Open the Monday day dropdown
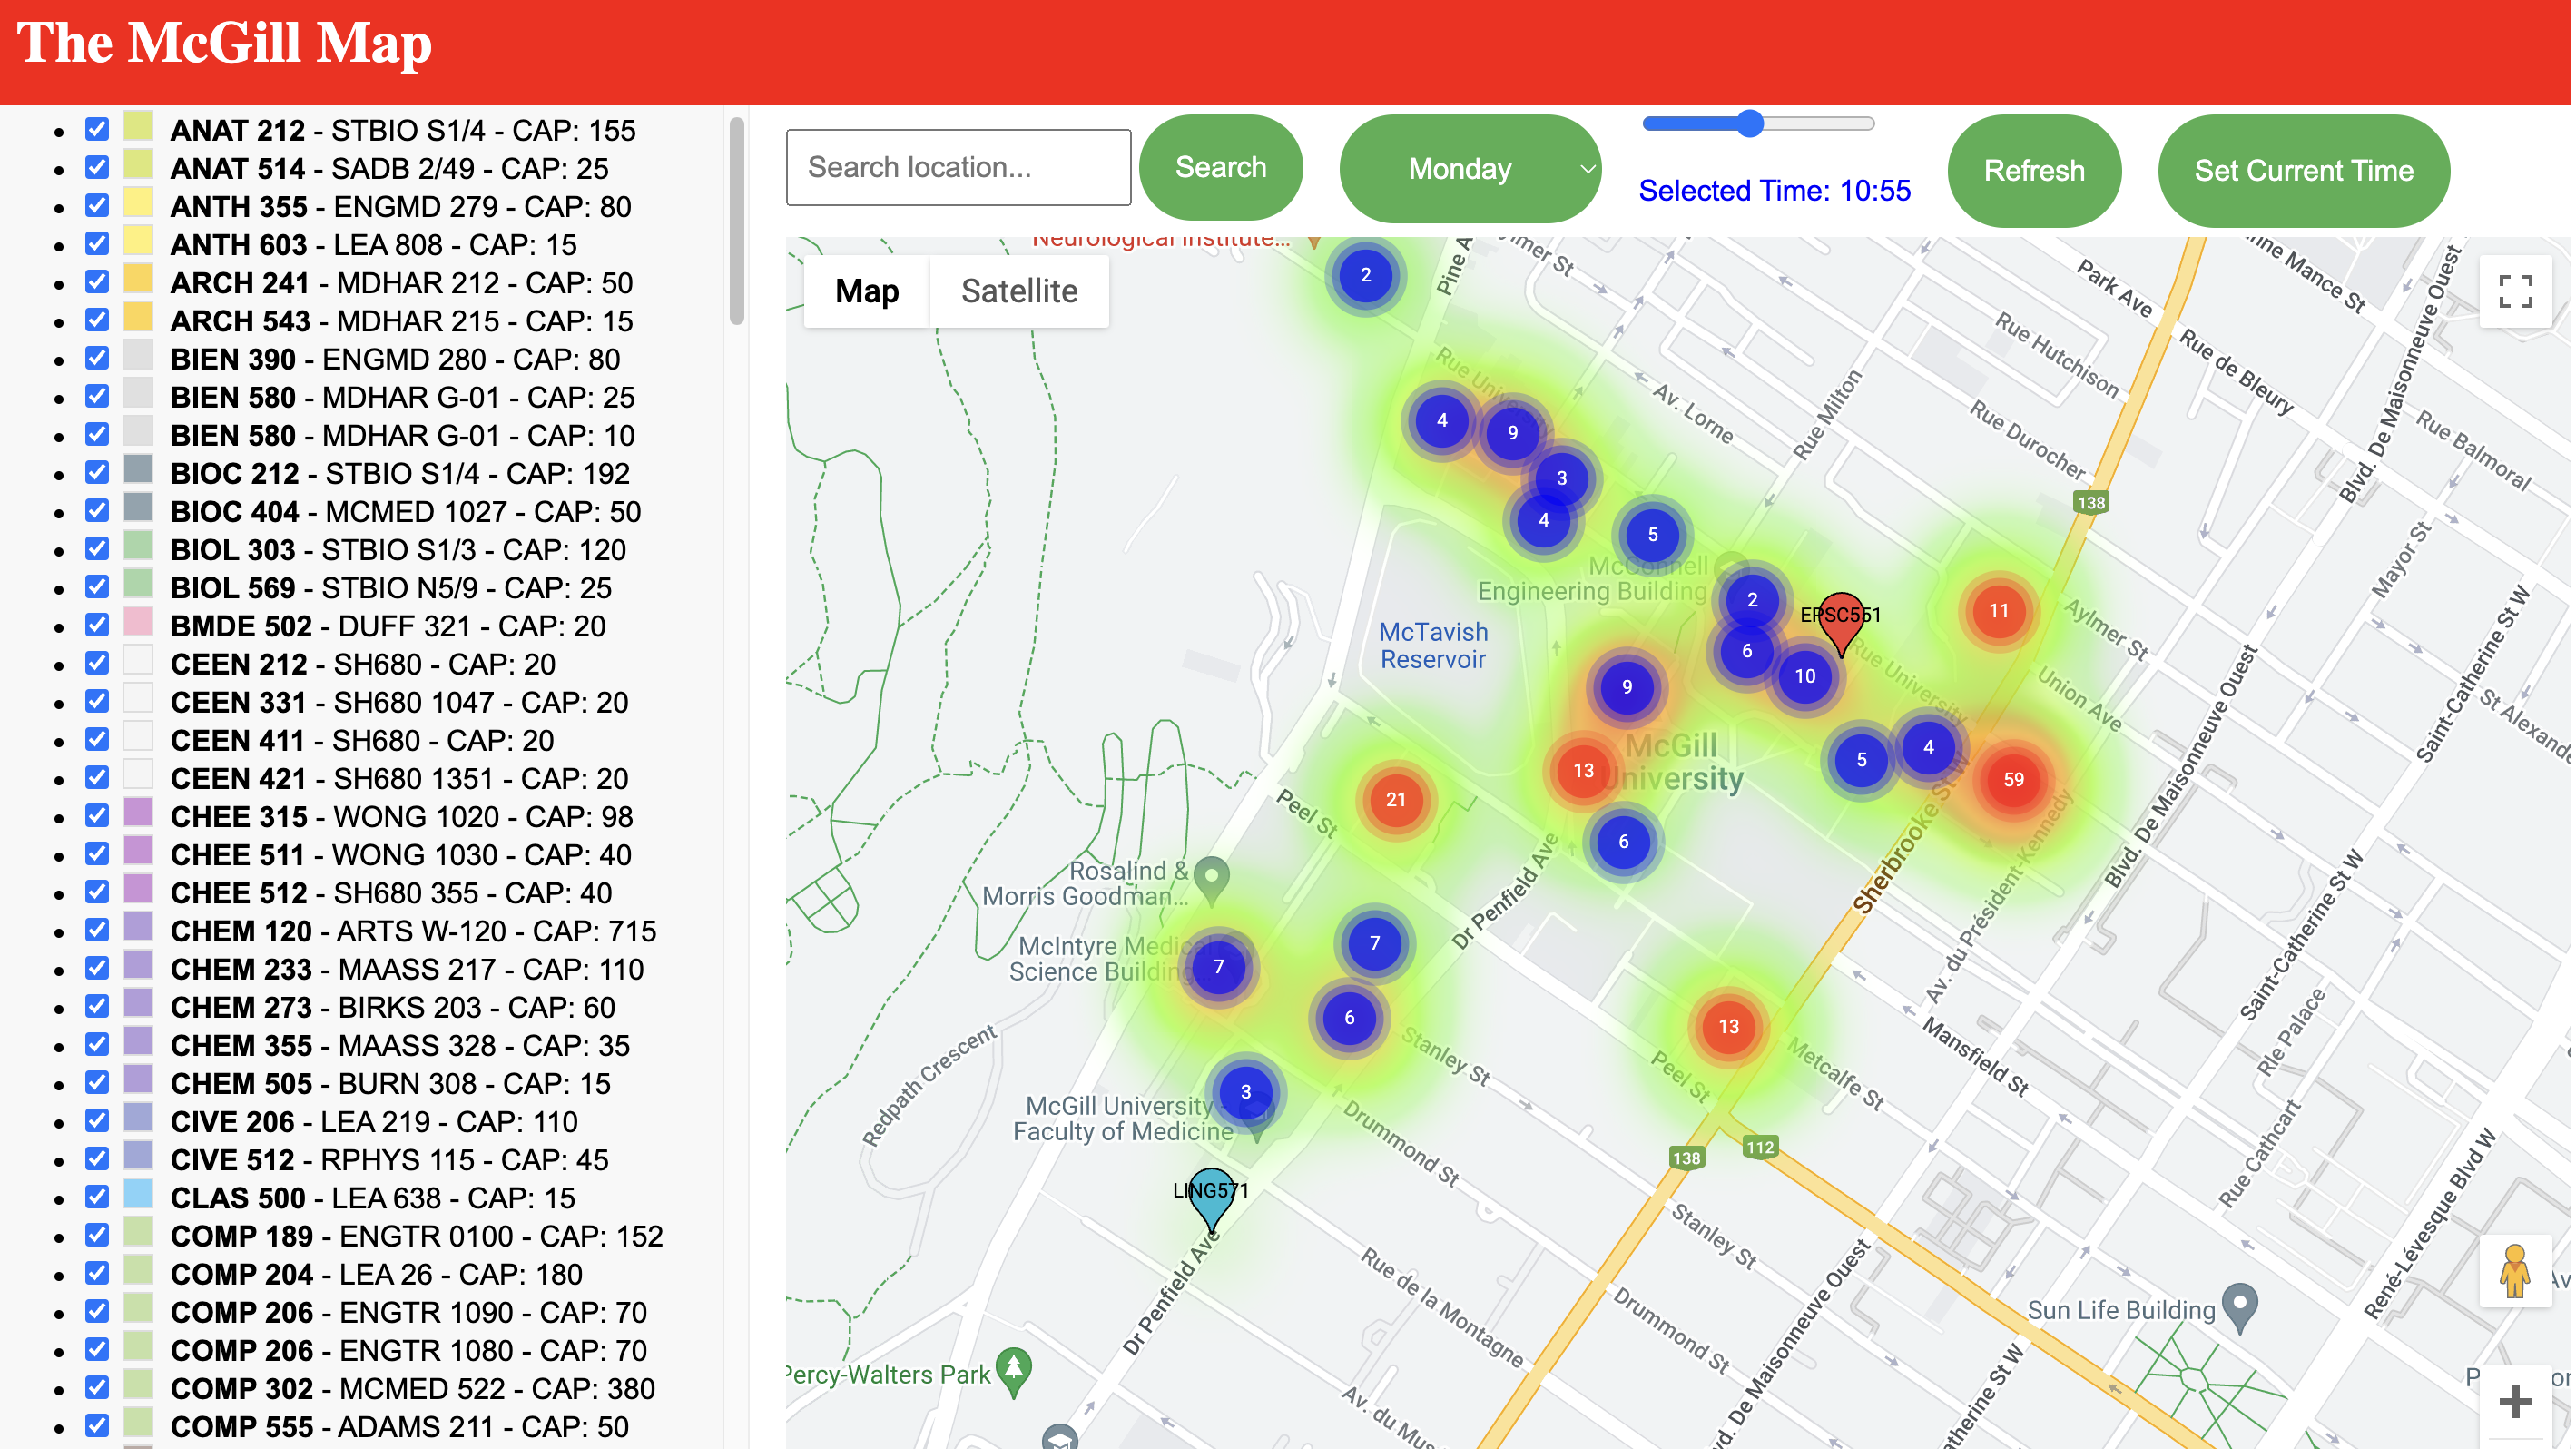 pyautogui.click(x=1469, y=169)
